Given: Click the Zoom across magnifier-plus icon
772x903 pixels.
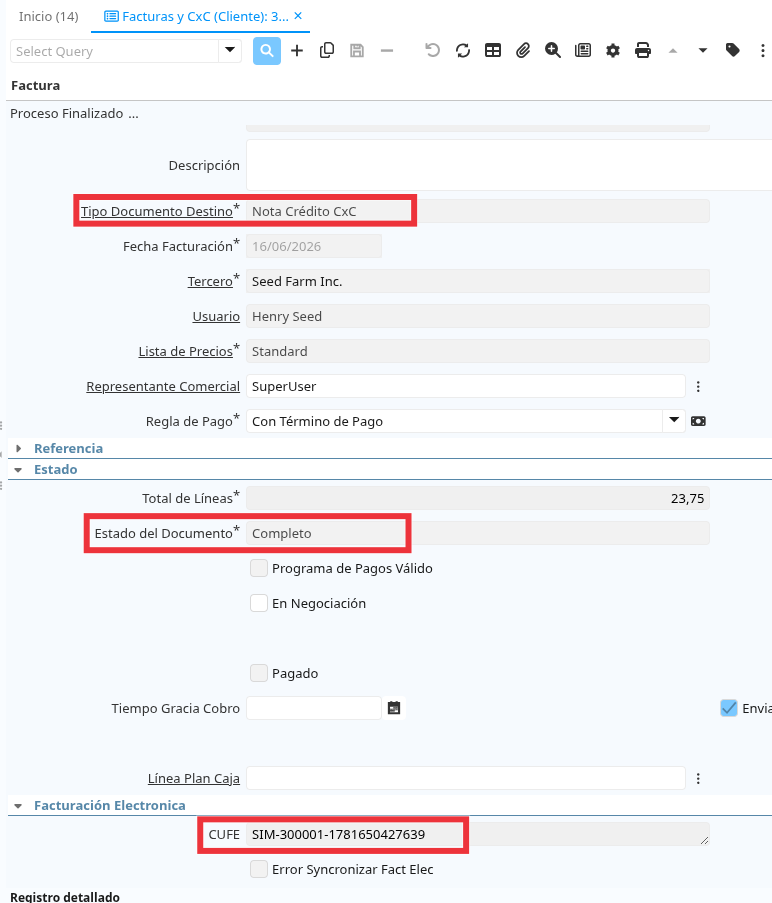Looking at the screenshot, I should point(553,51).
